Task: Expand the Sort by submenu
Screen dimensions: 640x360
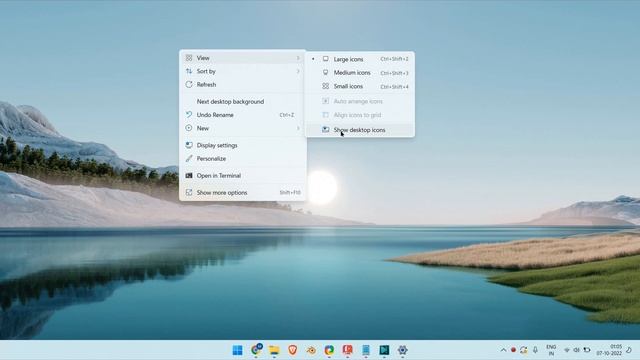Action: (243, 71)
